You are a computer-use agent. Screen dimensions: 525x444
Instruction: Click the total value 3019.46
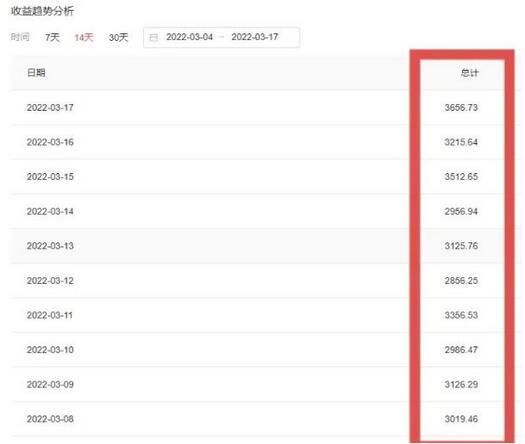[461, 419]
